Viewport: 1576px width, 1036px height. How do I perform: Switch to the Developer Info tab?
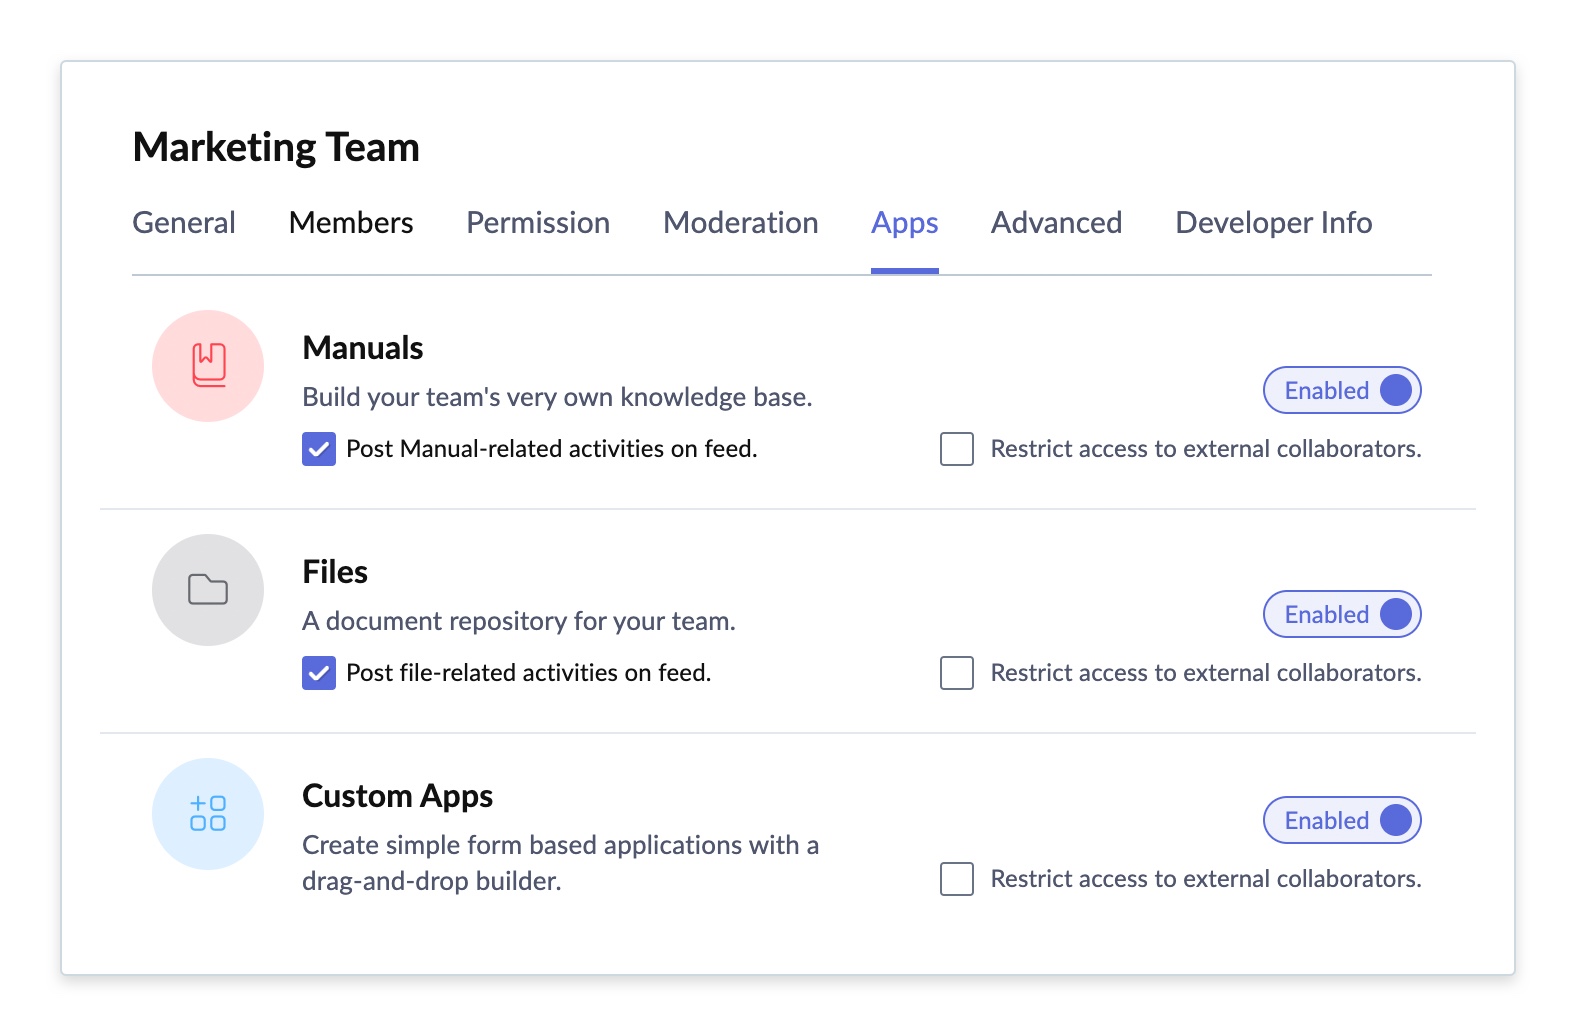(1274, 223)
